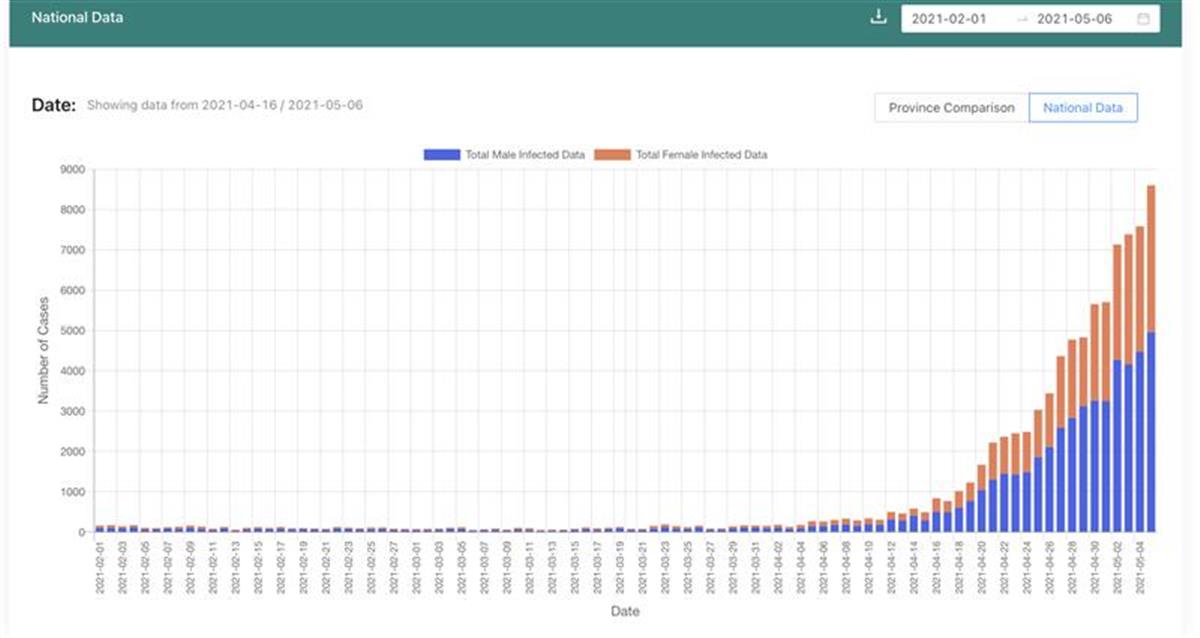Click the 9000 y-axis tick label

pos(73,170)
